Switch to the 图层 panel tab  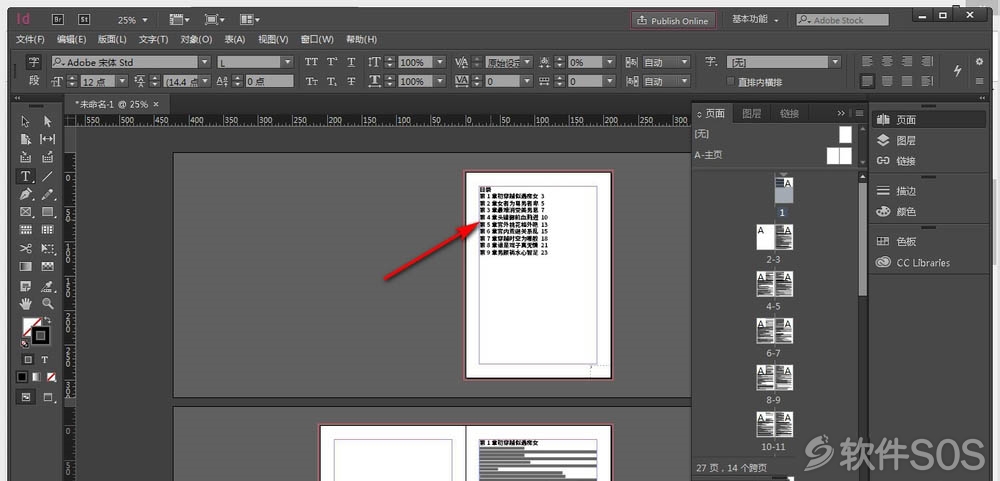751,113
